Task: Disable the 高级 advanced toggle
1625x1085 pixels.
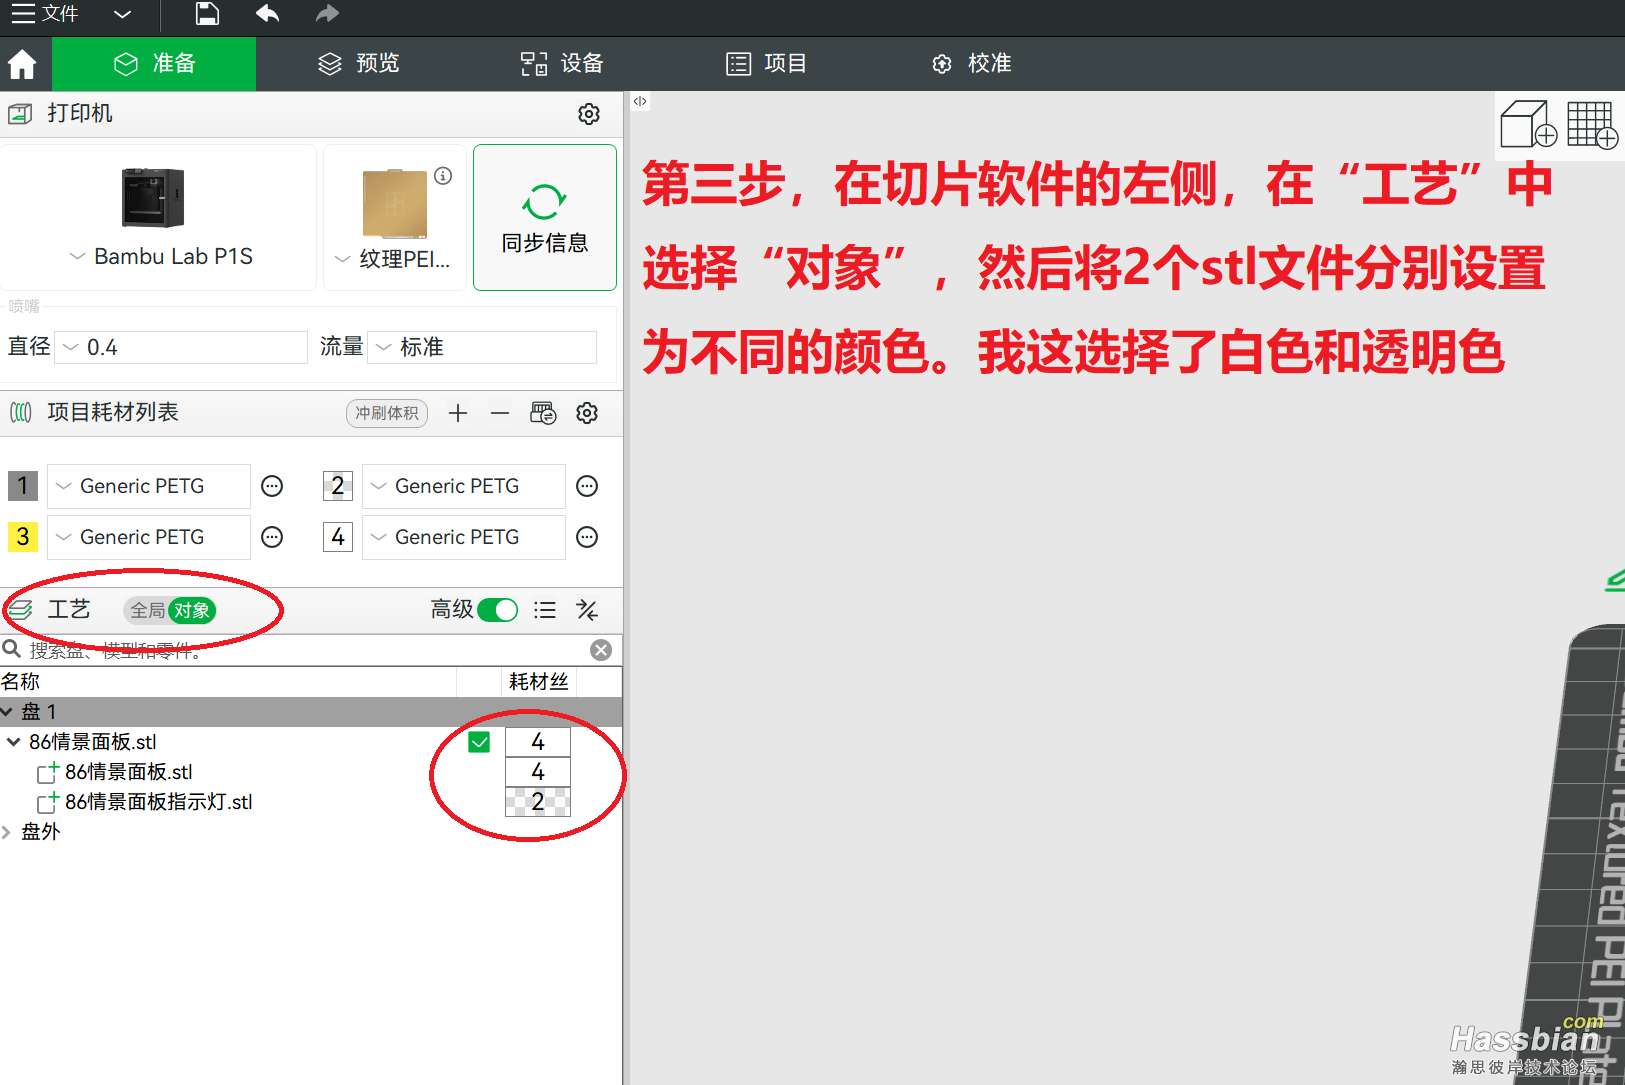Action: pyautogui.click(x=497, y=610)
